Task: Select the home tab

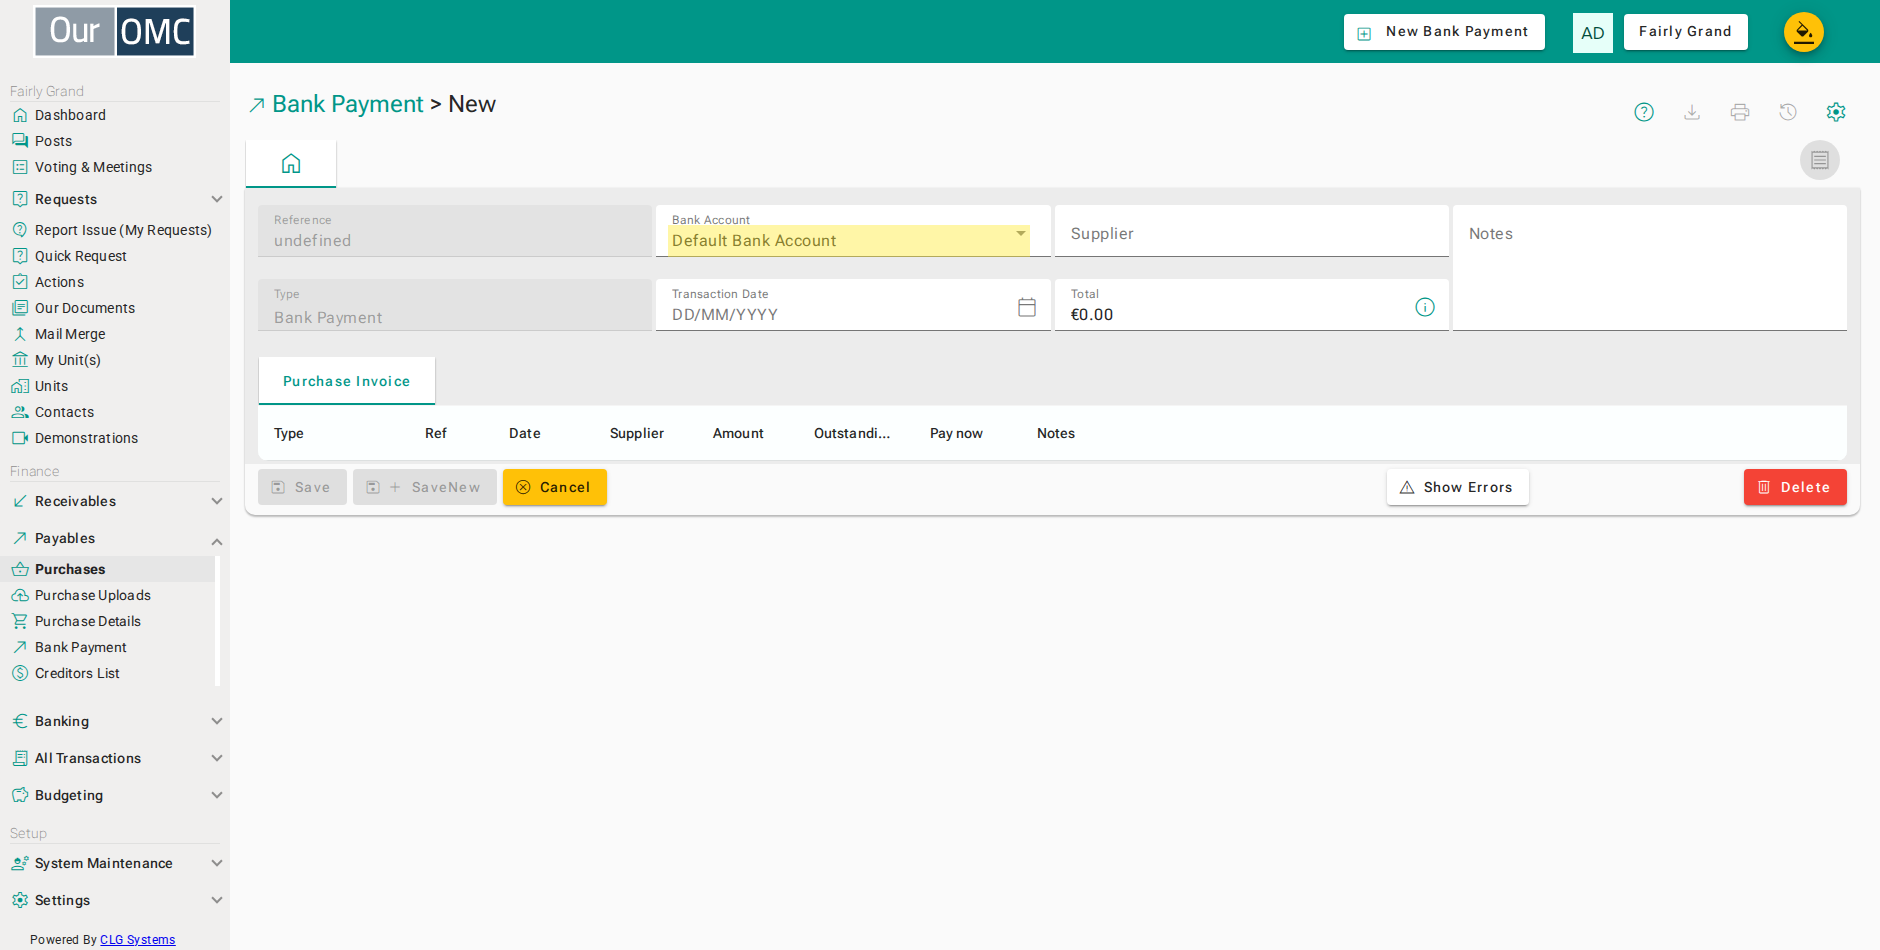Action: point(291,163)
